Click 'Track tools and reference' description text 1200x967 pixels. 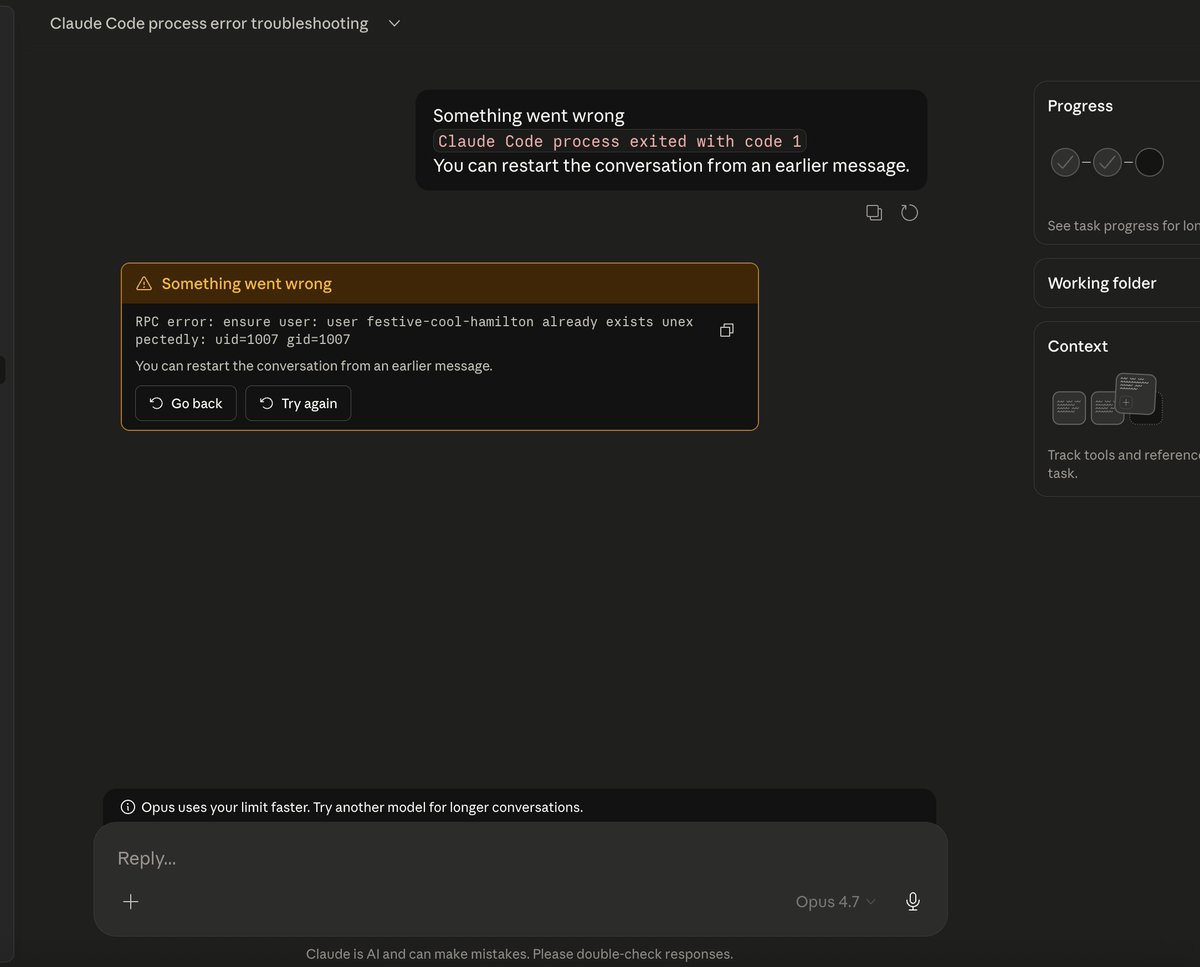click(1123, 464)
